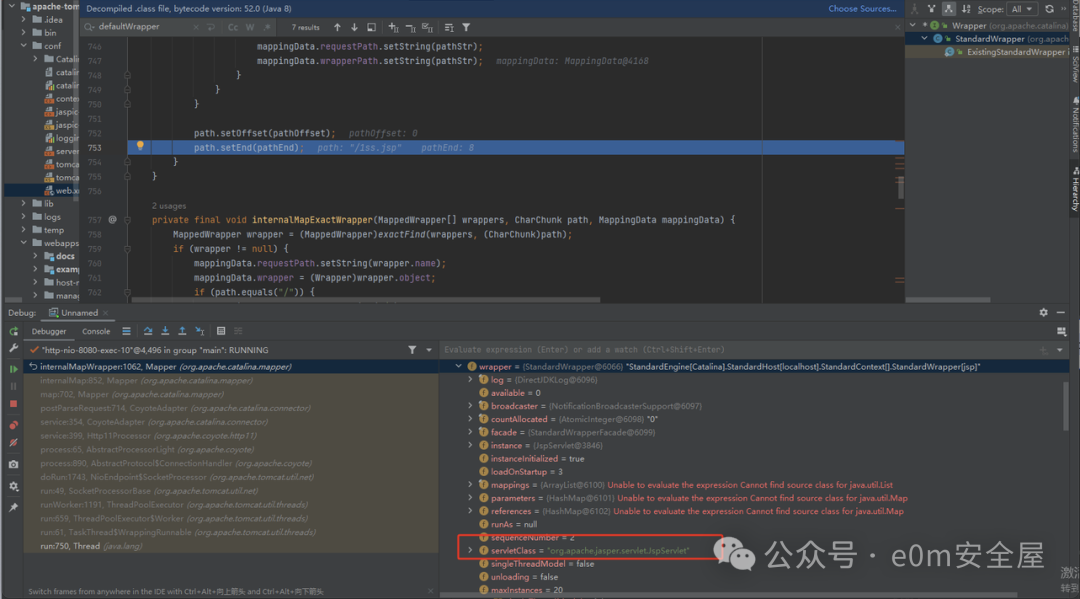This screenshot has width=1080, height=599.
Task: Go to next search occurrence arrow
Action: [x=354, y=28]
